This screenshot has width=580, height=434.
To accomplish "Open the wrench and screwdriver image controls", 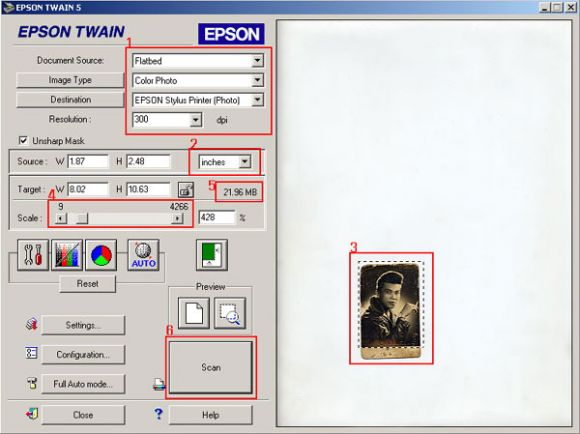I will click(33, 255).
